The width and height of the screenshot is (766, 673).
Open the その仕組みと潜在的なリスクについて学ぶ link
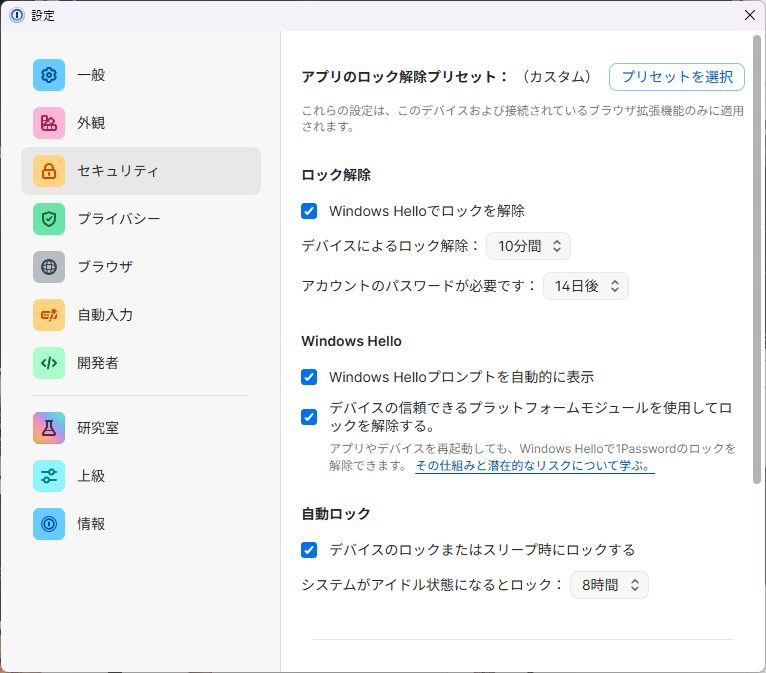click(x=535, y=466)
